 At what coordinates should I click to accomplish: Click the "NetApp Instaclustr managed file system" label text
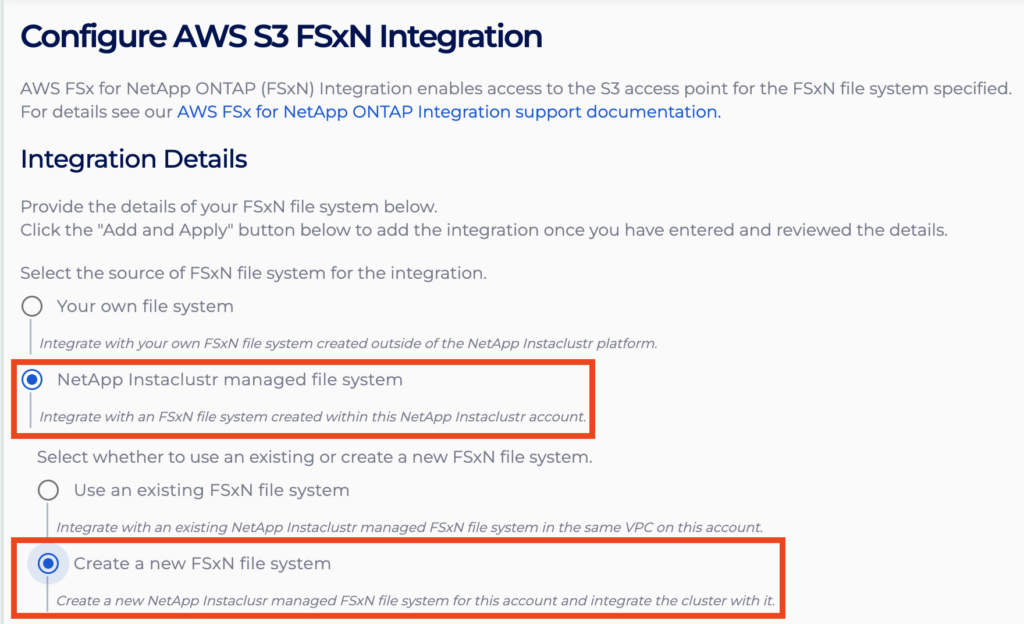229,380
